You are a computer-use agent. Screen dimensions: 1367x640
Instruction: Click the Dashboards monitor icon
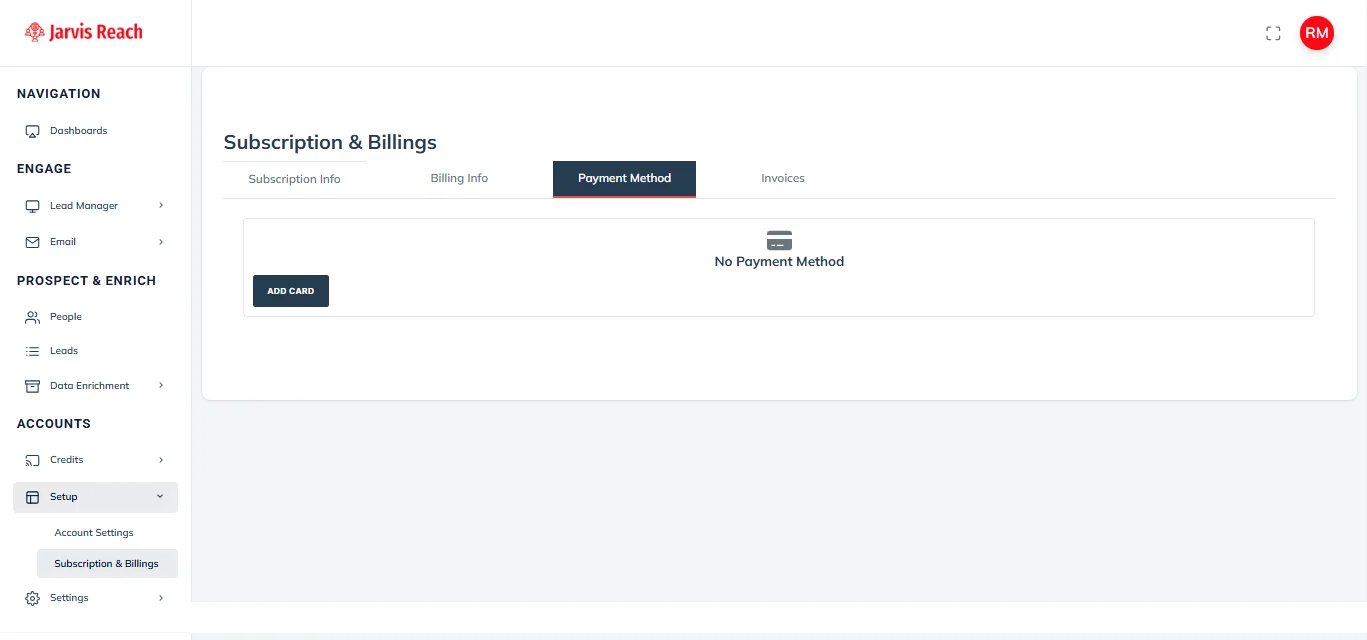pyautogui.click(x=32, y=131)
